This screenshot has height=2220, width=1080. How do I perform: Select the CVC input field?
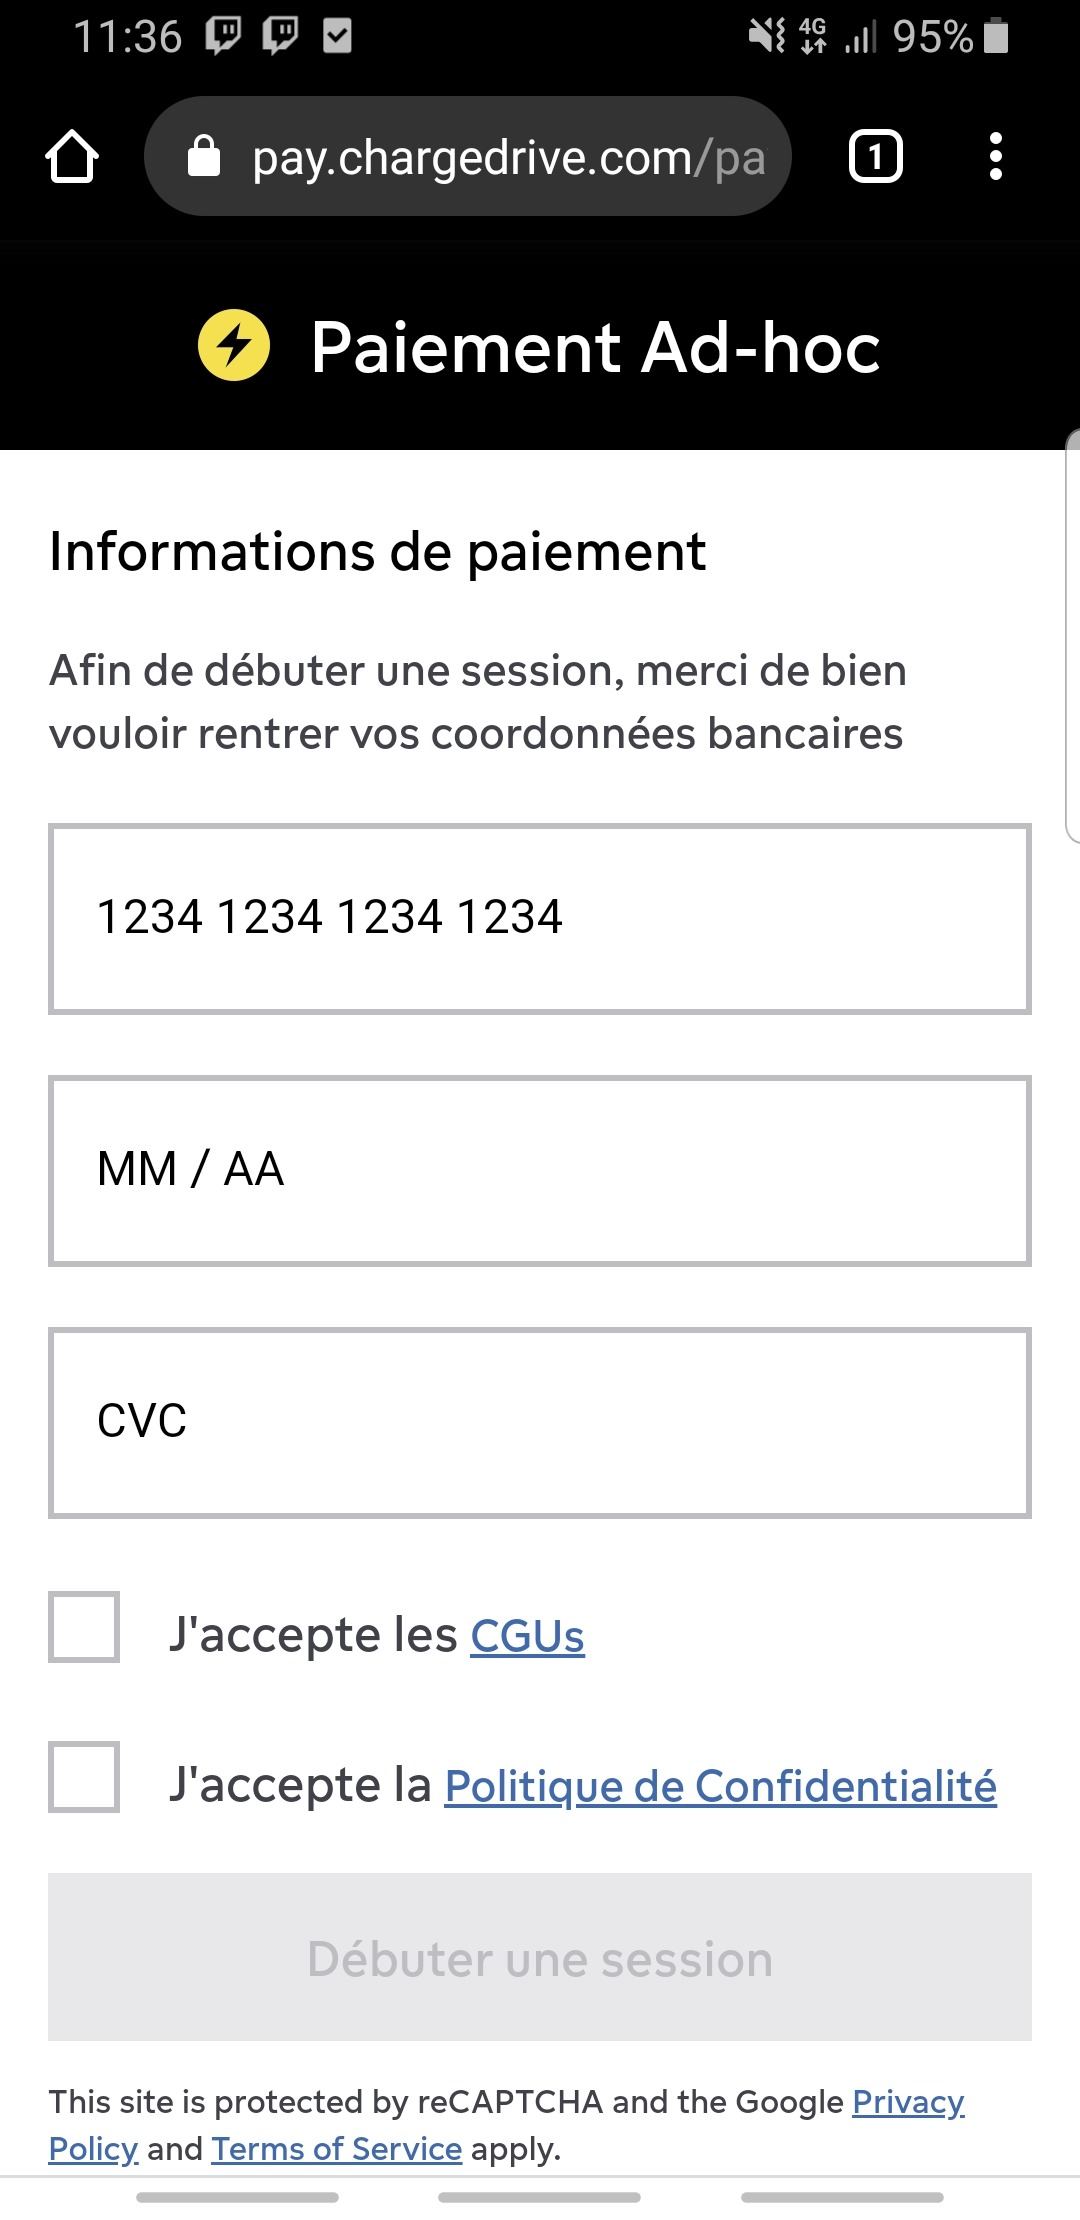click(x=540, y=1423)
